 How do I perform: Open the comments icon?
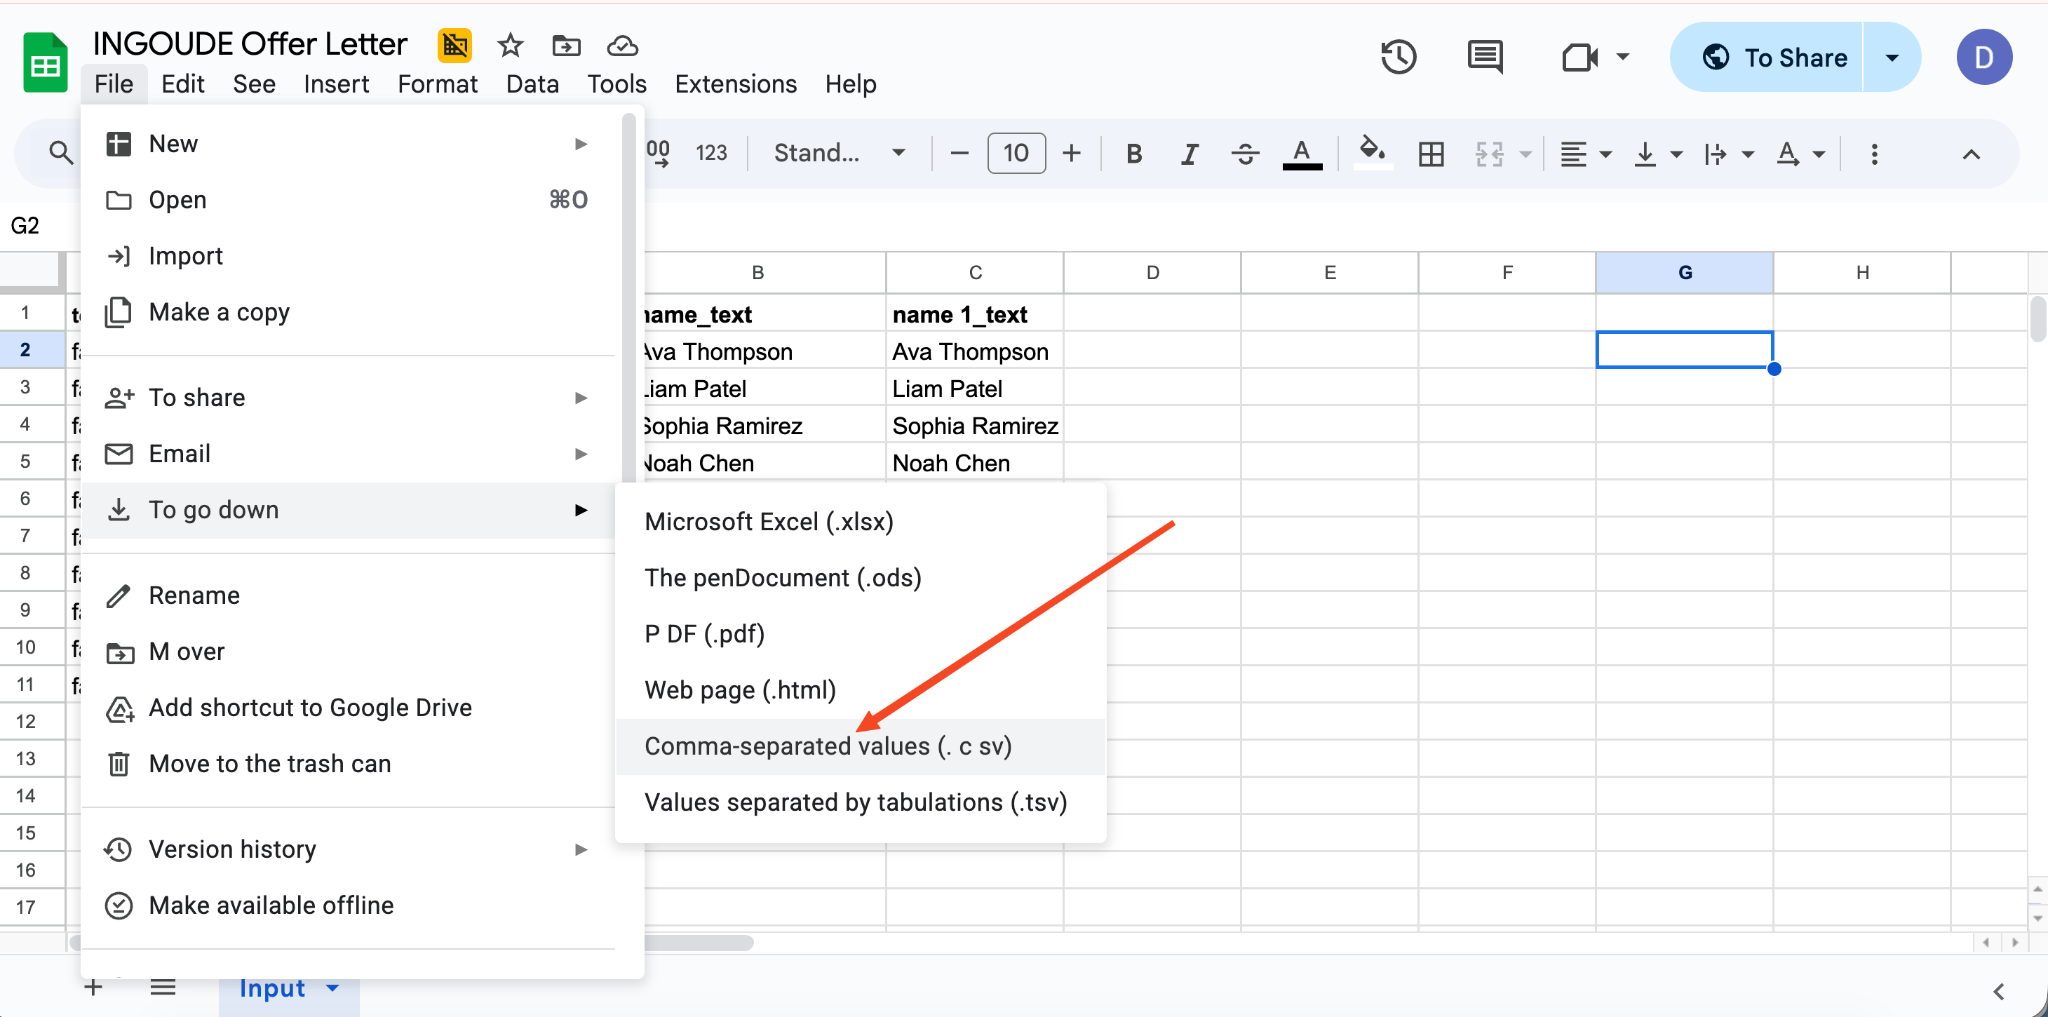[x=1485, y=57]
